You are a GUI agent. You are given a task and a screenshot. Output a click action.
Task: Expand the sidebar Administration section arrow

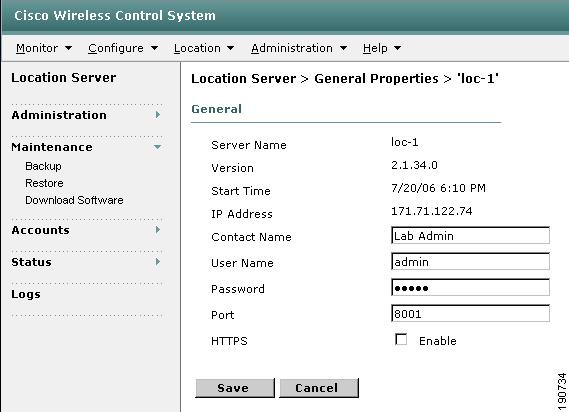(x=157, y=115)
